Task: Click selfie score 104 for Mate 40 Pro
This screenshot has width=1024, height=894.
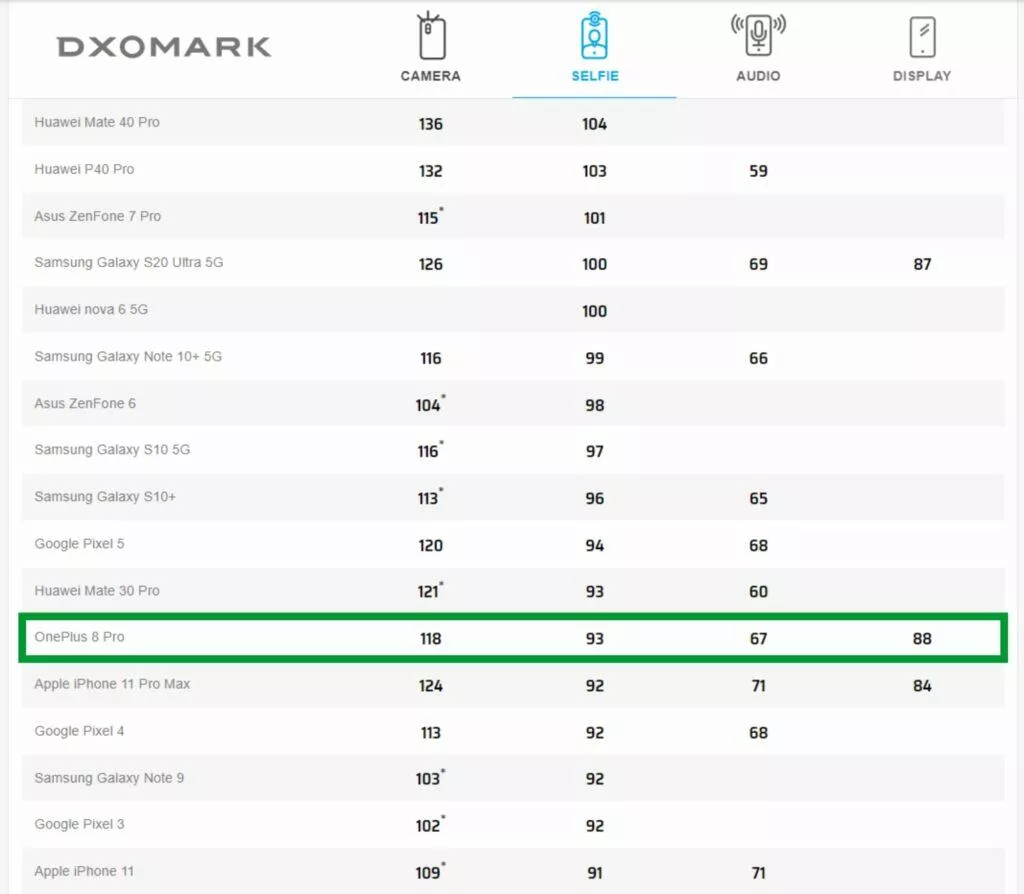Action: point(594,124)
